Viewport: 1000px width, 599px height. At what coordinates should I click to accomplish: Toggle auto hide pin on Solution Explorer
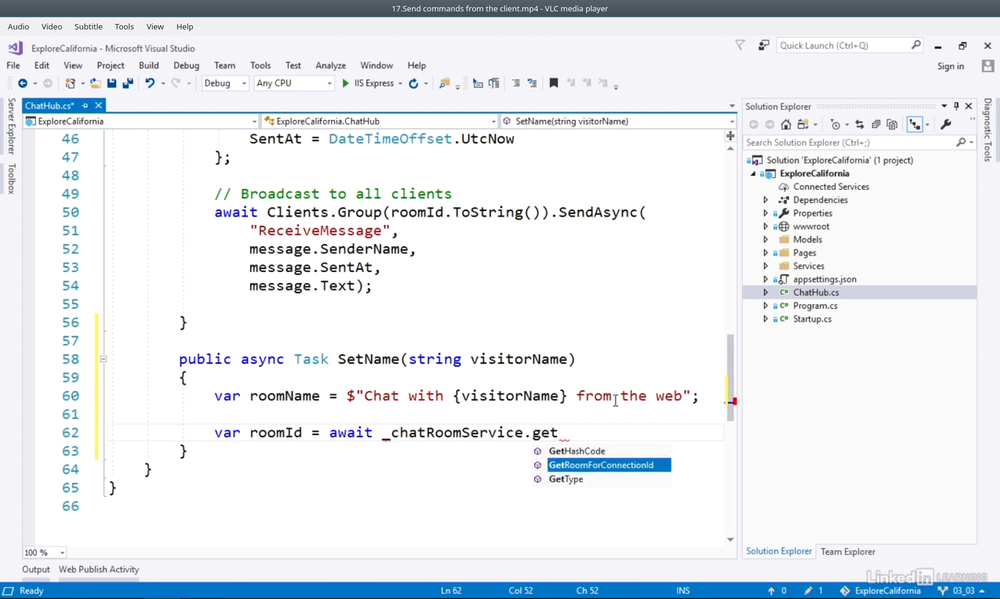coord(956,106)
